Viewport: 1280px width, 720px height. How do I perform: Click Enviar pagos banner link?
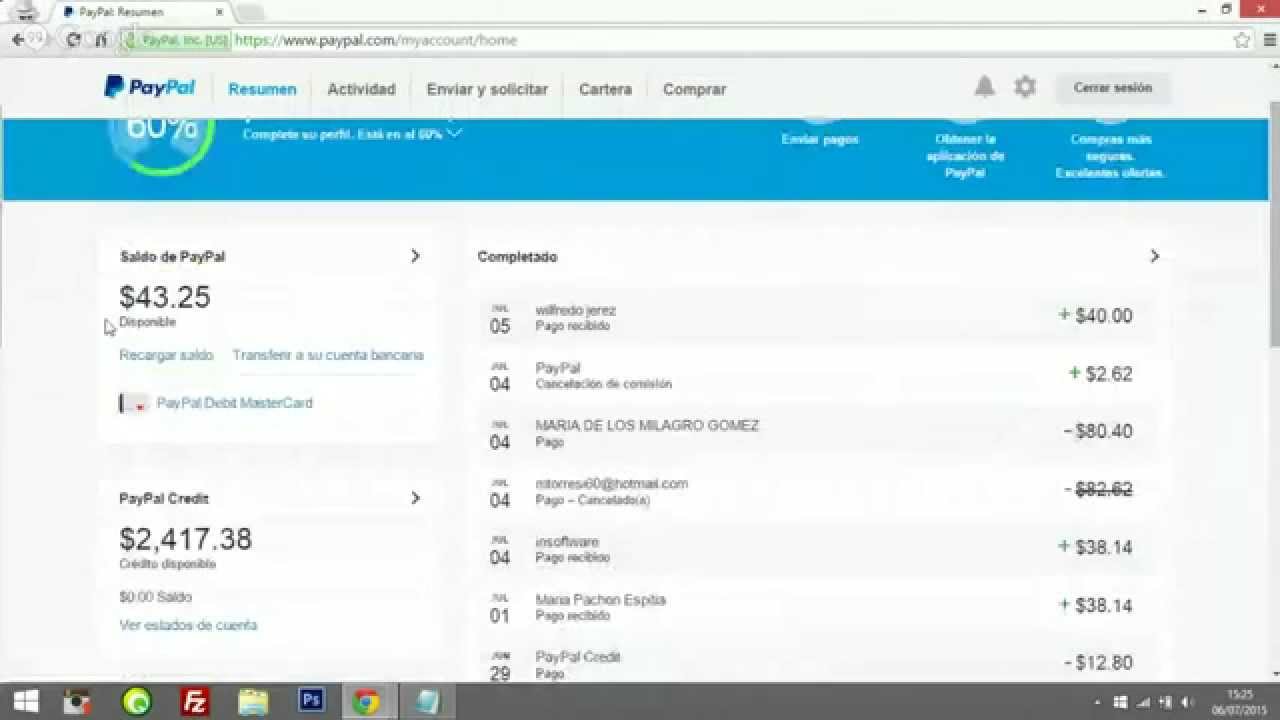820,140
